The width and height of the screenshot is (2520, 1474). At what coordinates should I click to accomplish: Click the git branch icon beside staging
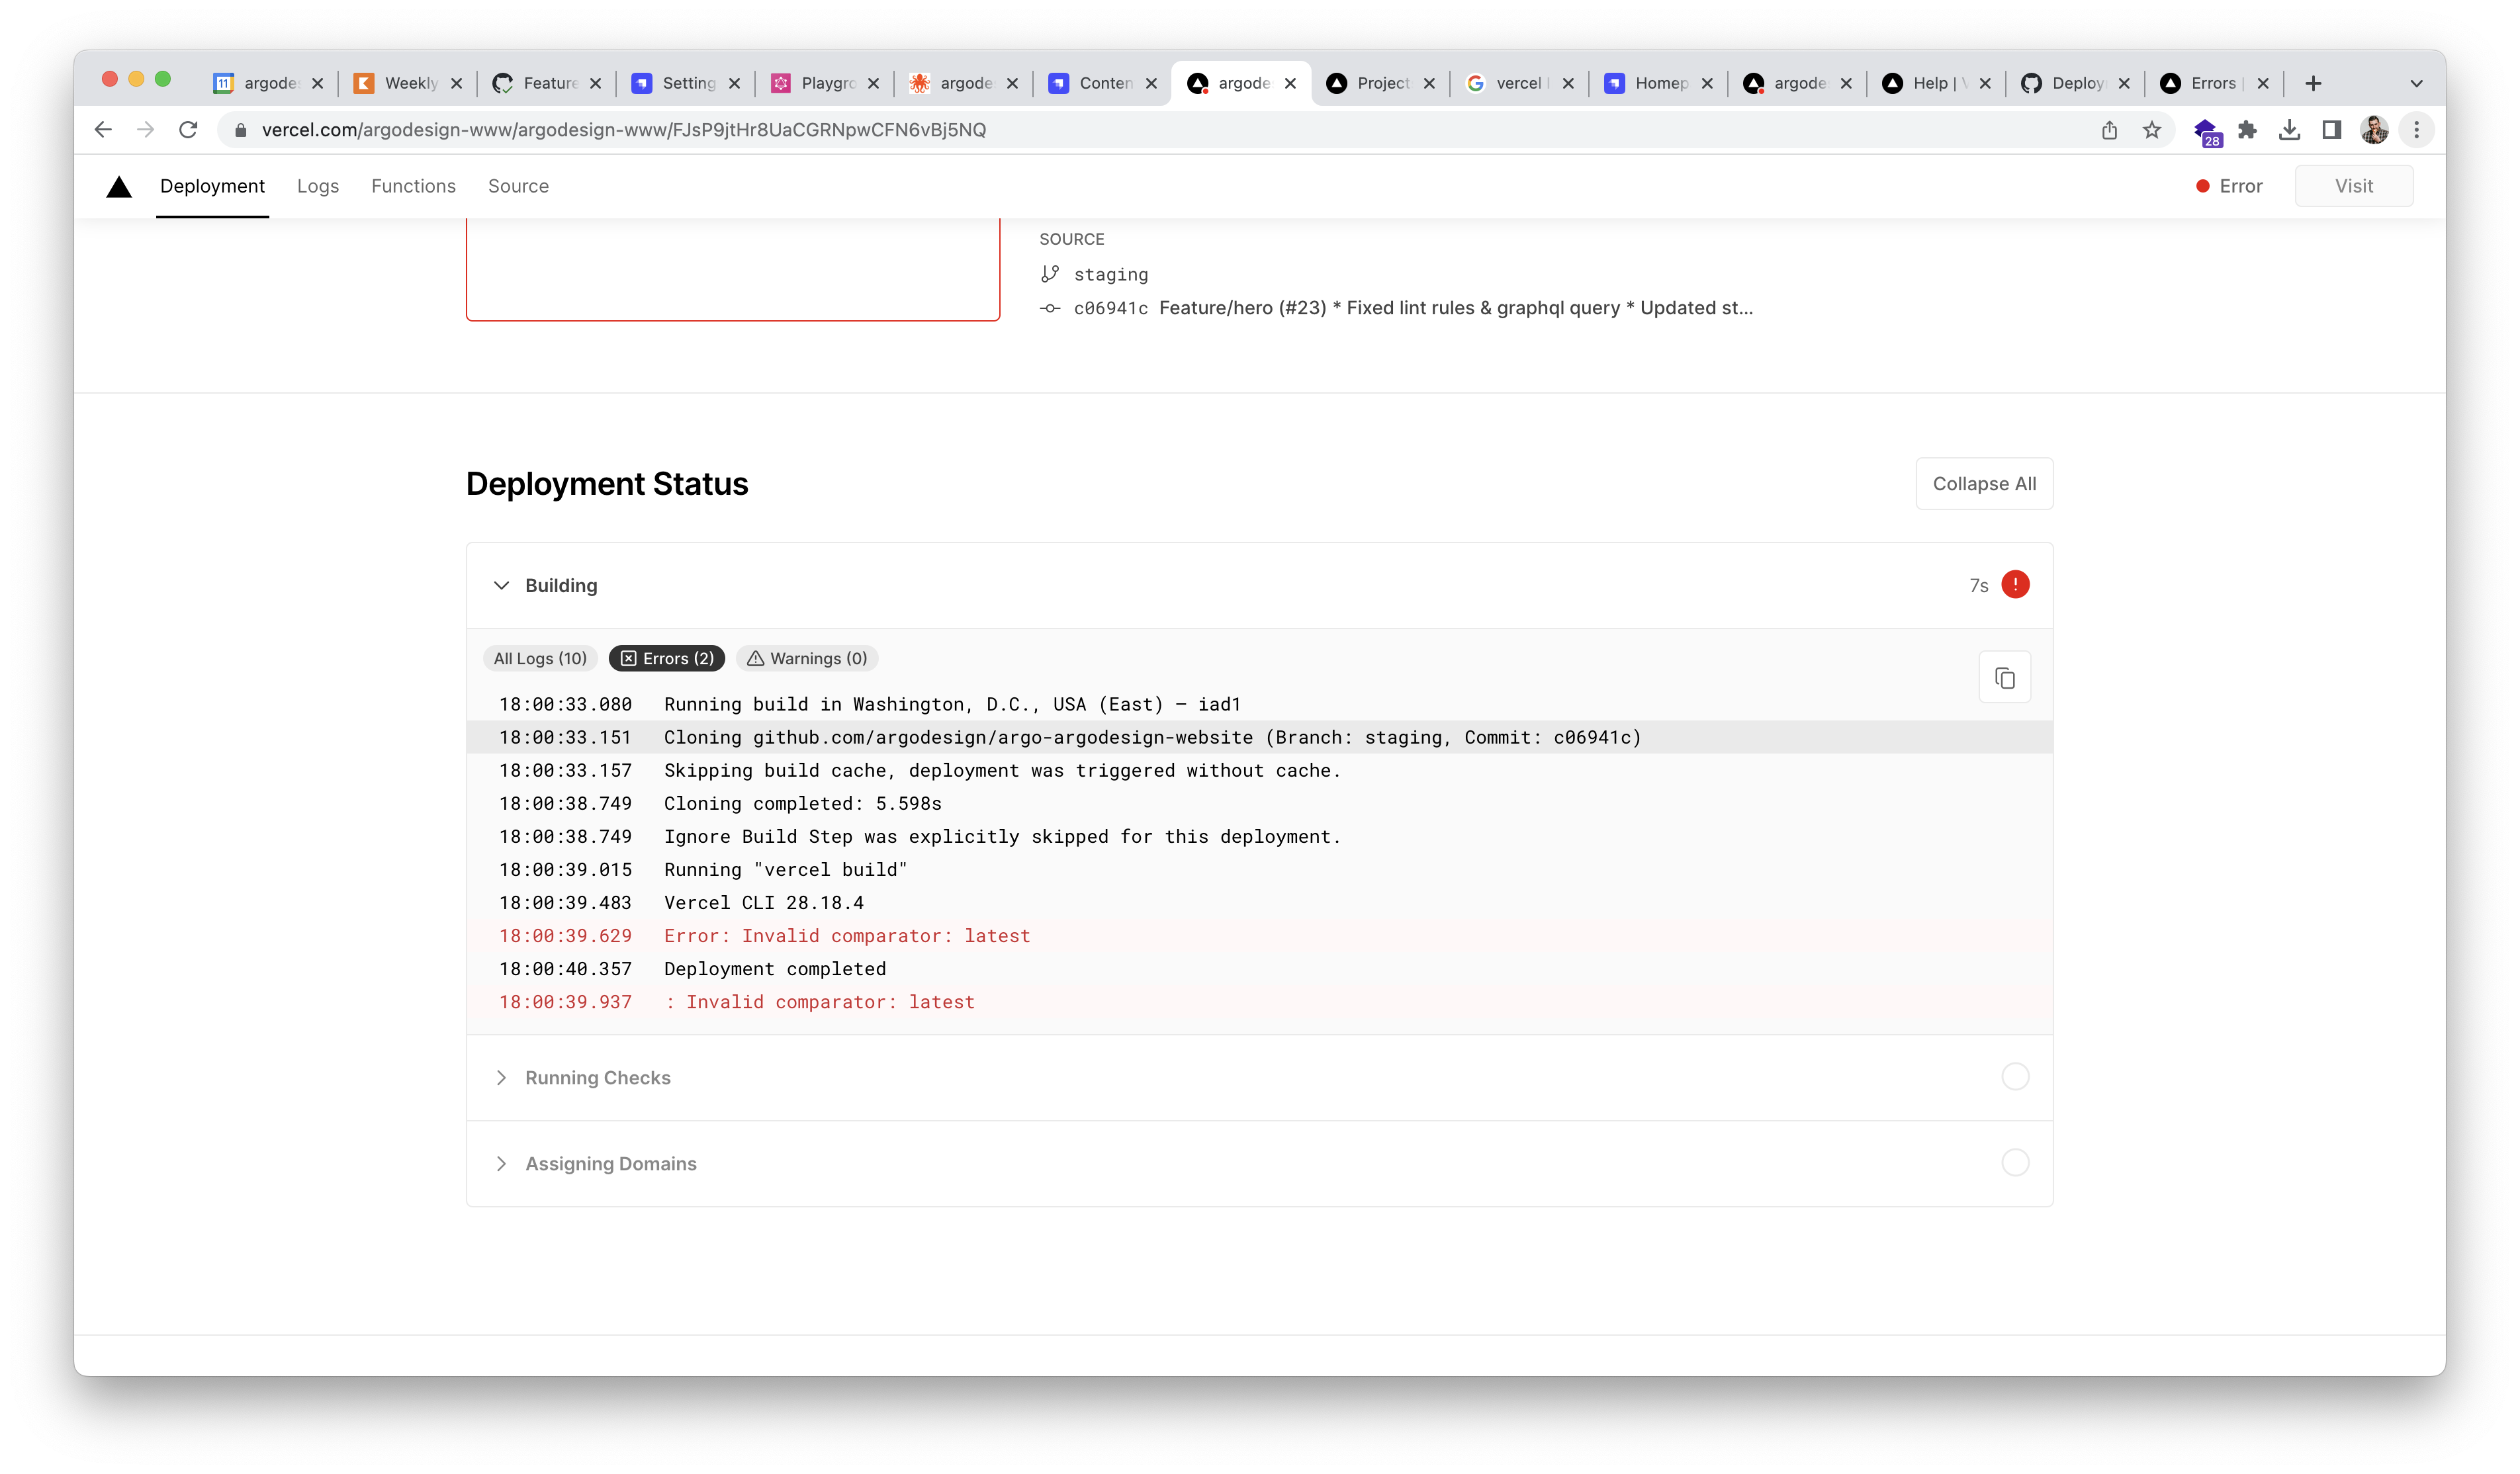tap(1050, 274)
